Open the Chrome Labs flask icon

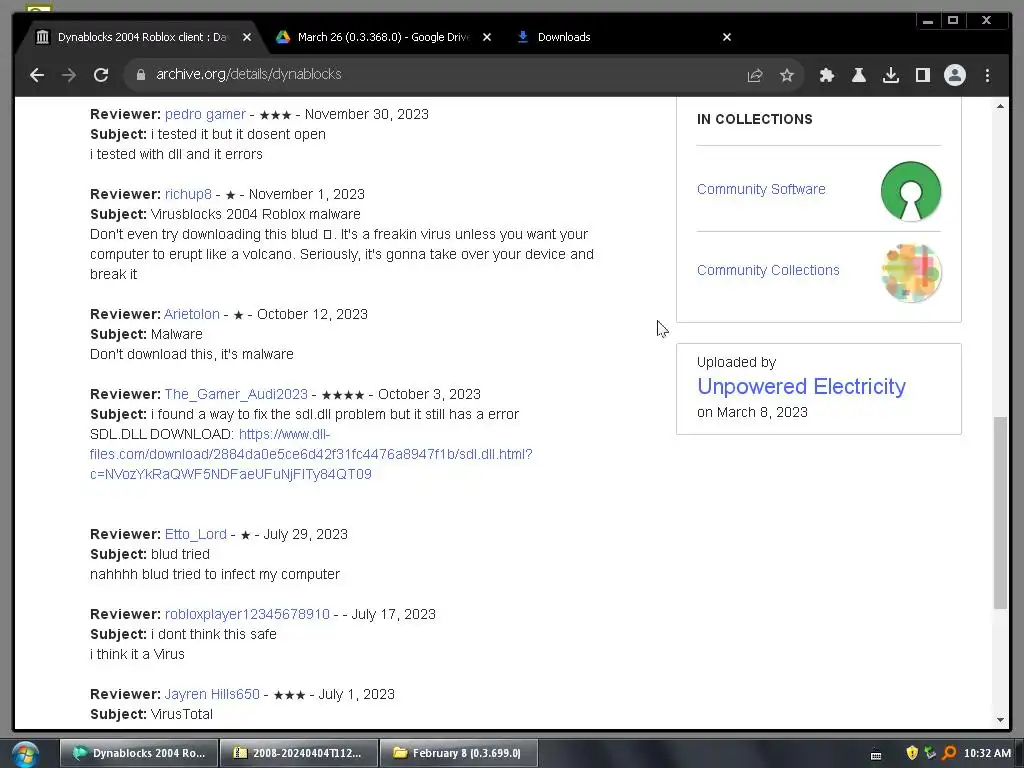coord(859,75)
